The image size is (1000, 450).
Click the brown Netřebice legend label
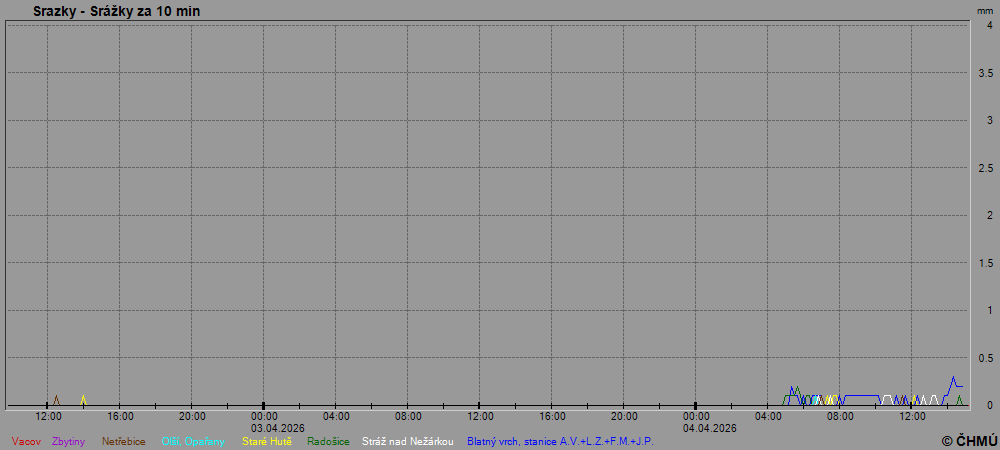[124, 441]
